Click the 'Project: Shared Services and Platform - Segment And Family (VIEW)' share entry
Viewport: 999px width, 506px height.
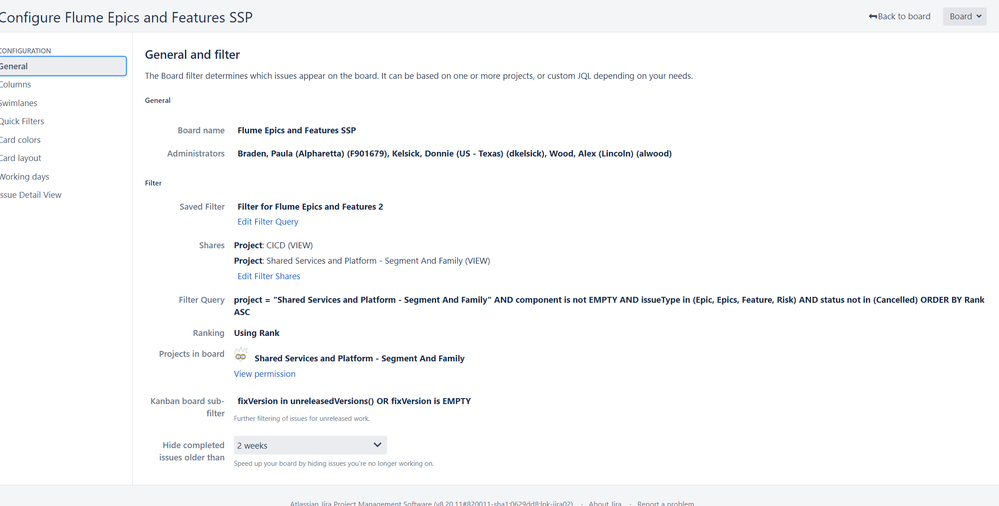tap(362, 261)
